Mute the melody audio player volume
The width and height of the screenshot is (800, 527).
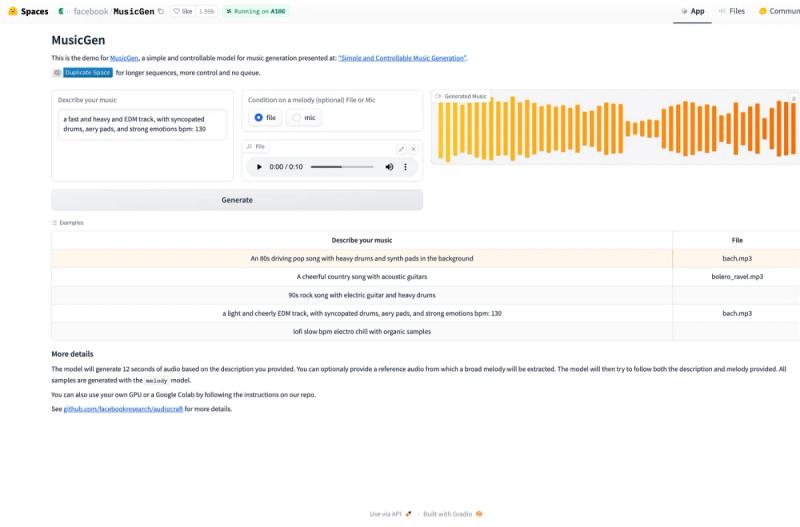[x=389, y=167]
